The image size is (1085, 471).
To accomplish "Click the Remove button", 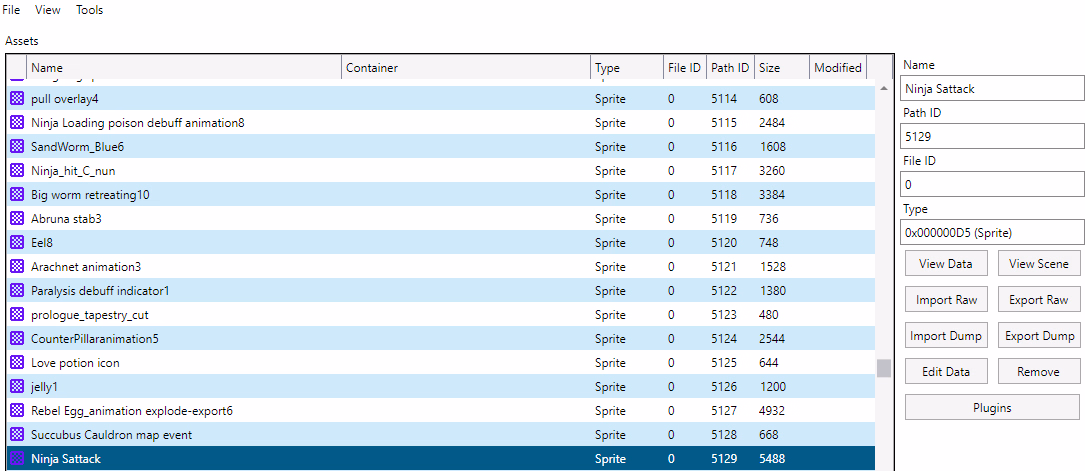I will pos(1039,372).
